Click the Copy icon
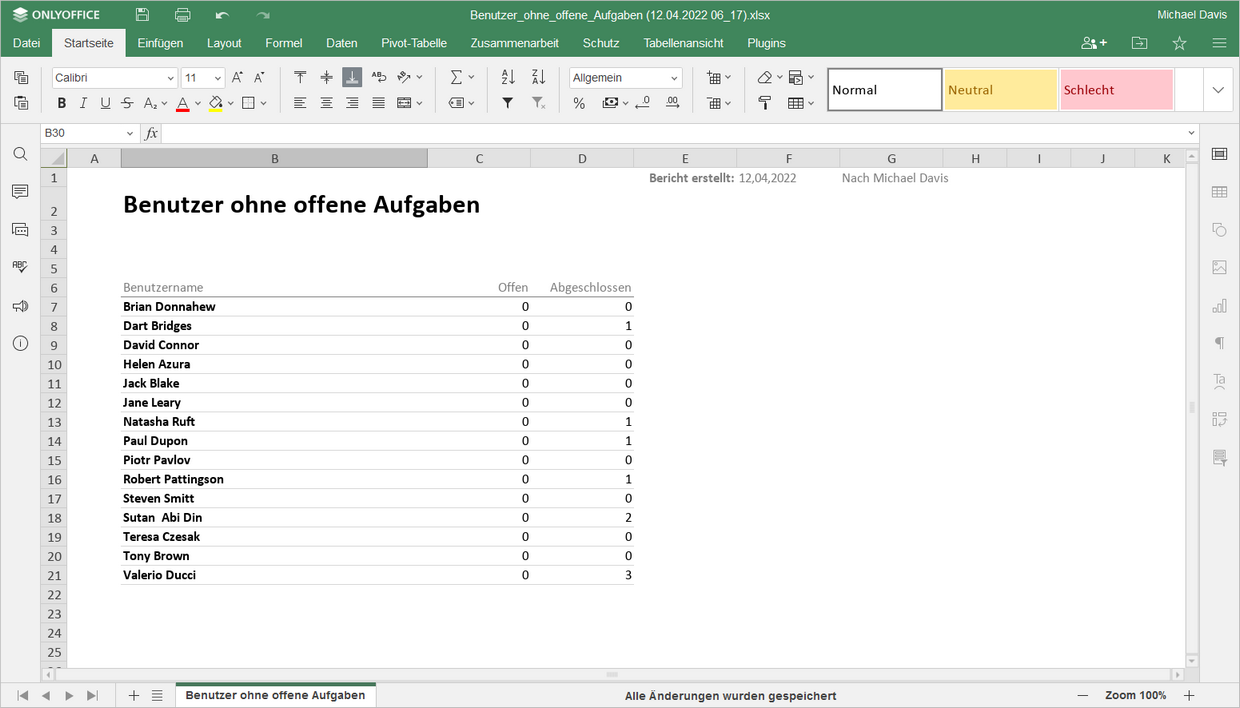Viewport: 1240px width, 708px height. click(21, 77)
